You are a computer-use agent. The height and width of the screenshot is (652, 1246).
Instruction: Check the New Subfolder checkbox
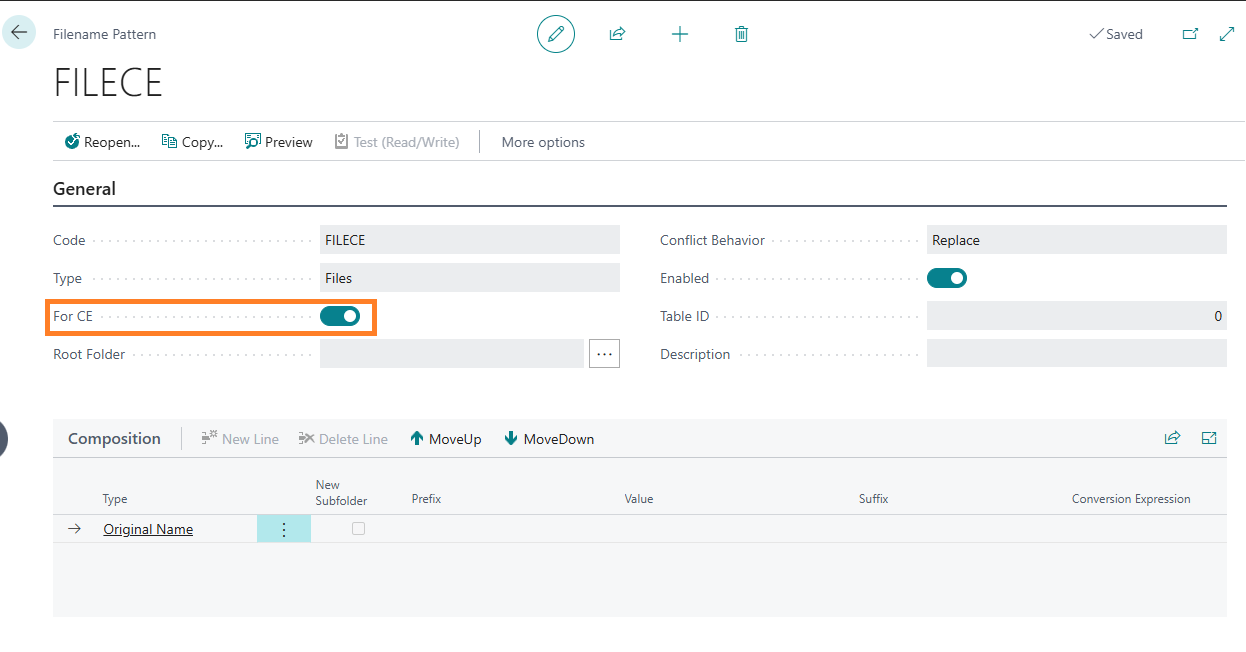(x=358, y=529)
